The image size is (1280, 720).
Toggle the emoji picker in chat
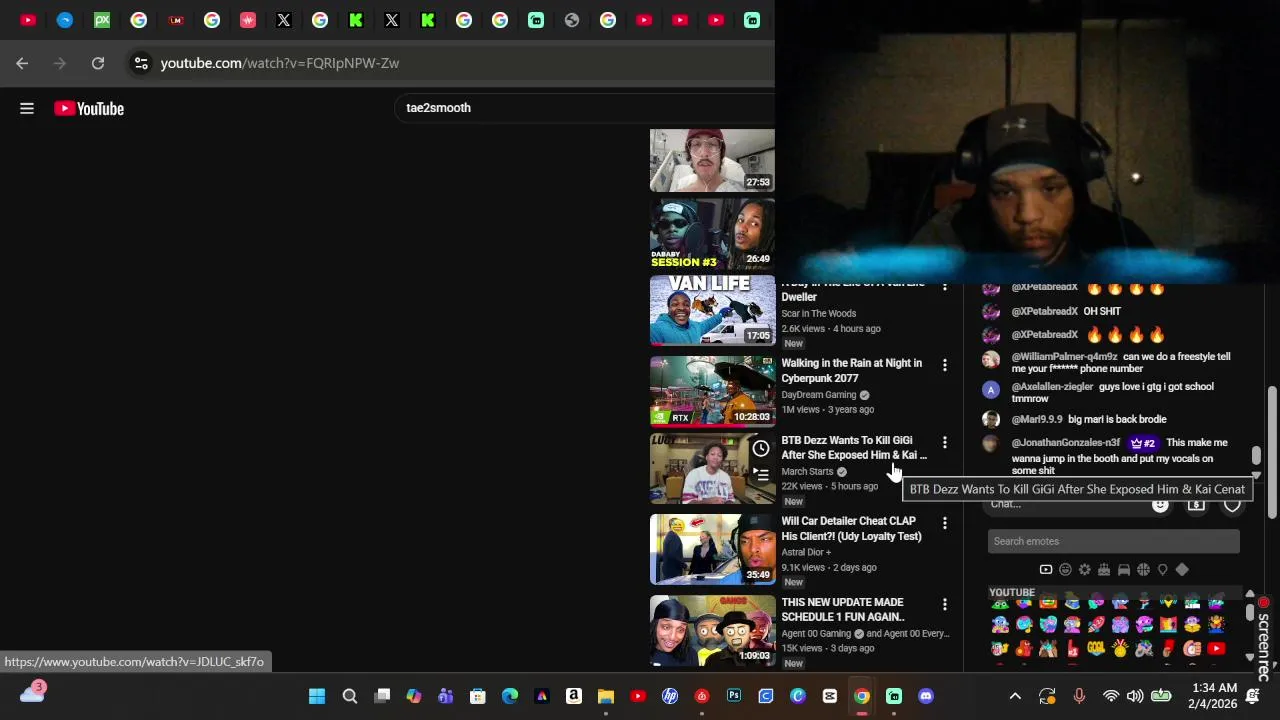tap(1160, 505)
